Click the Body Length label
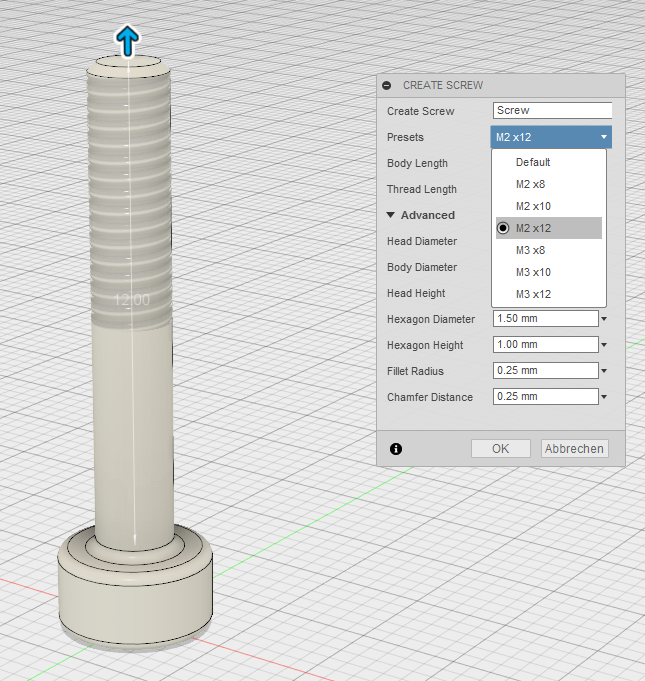 click(x=417, y=163)
